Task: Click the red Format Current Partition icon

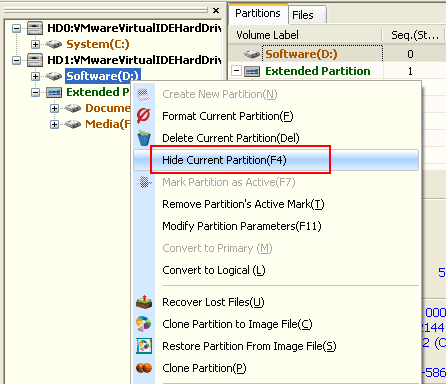Action: (144, 116)
